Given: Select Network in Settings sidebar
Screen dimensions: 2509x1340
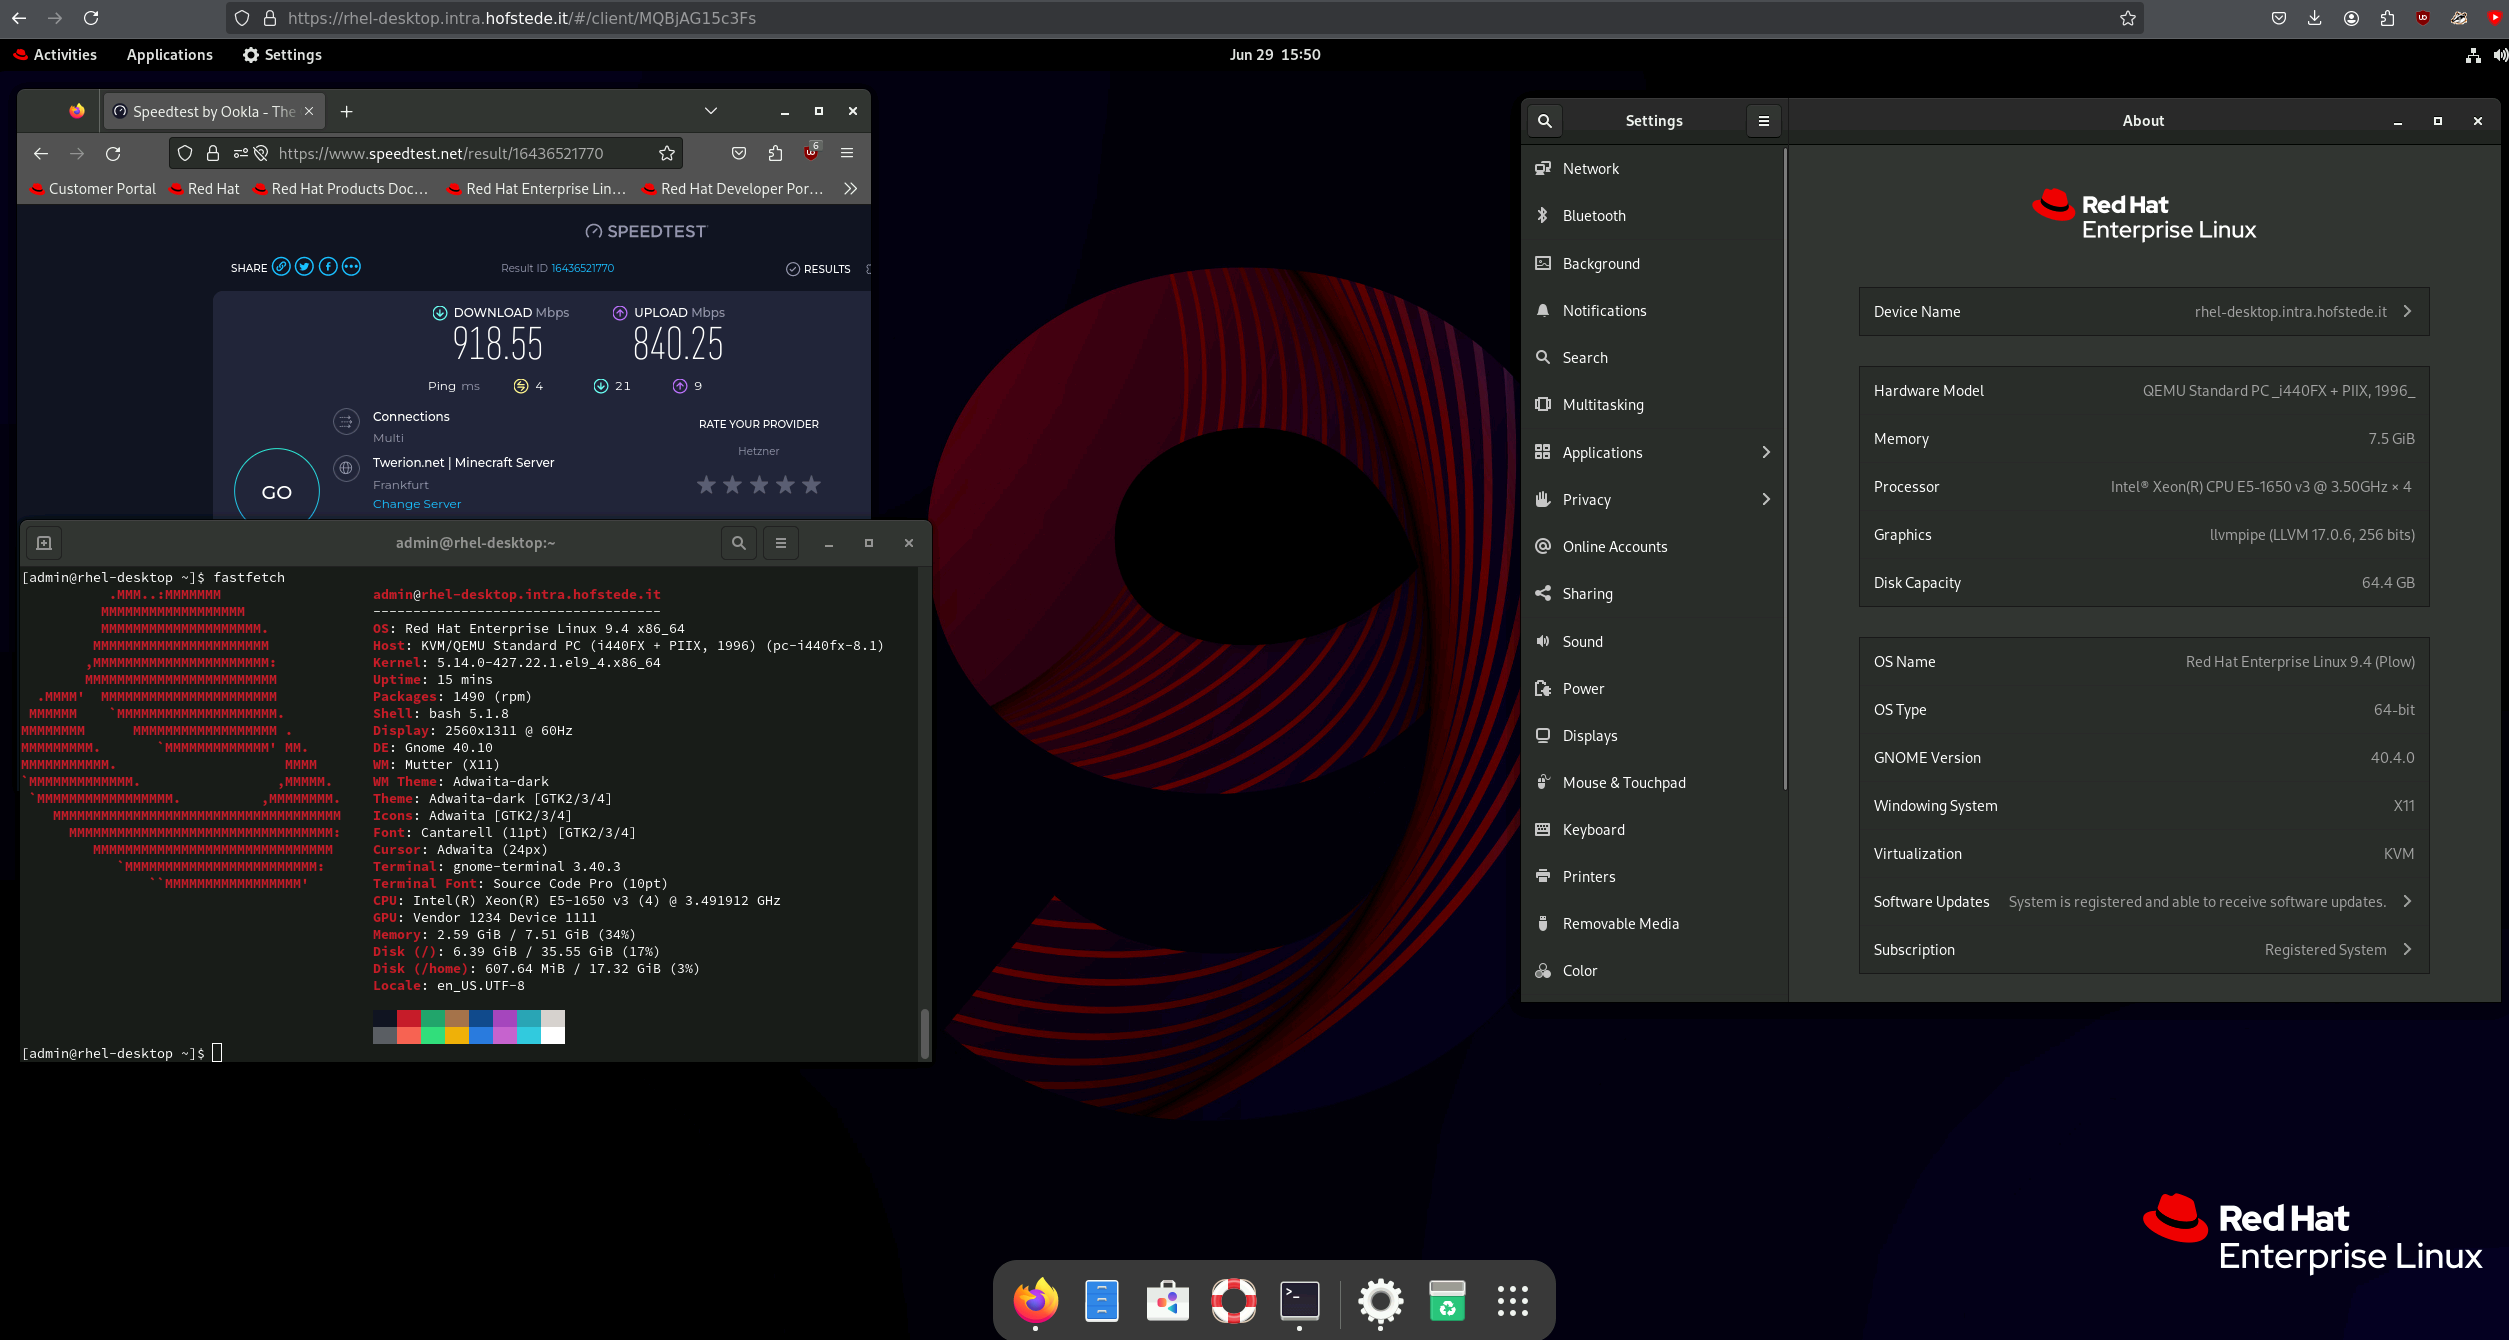Looking at the screenshot, I should 1590,169.
